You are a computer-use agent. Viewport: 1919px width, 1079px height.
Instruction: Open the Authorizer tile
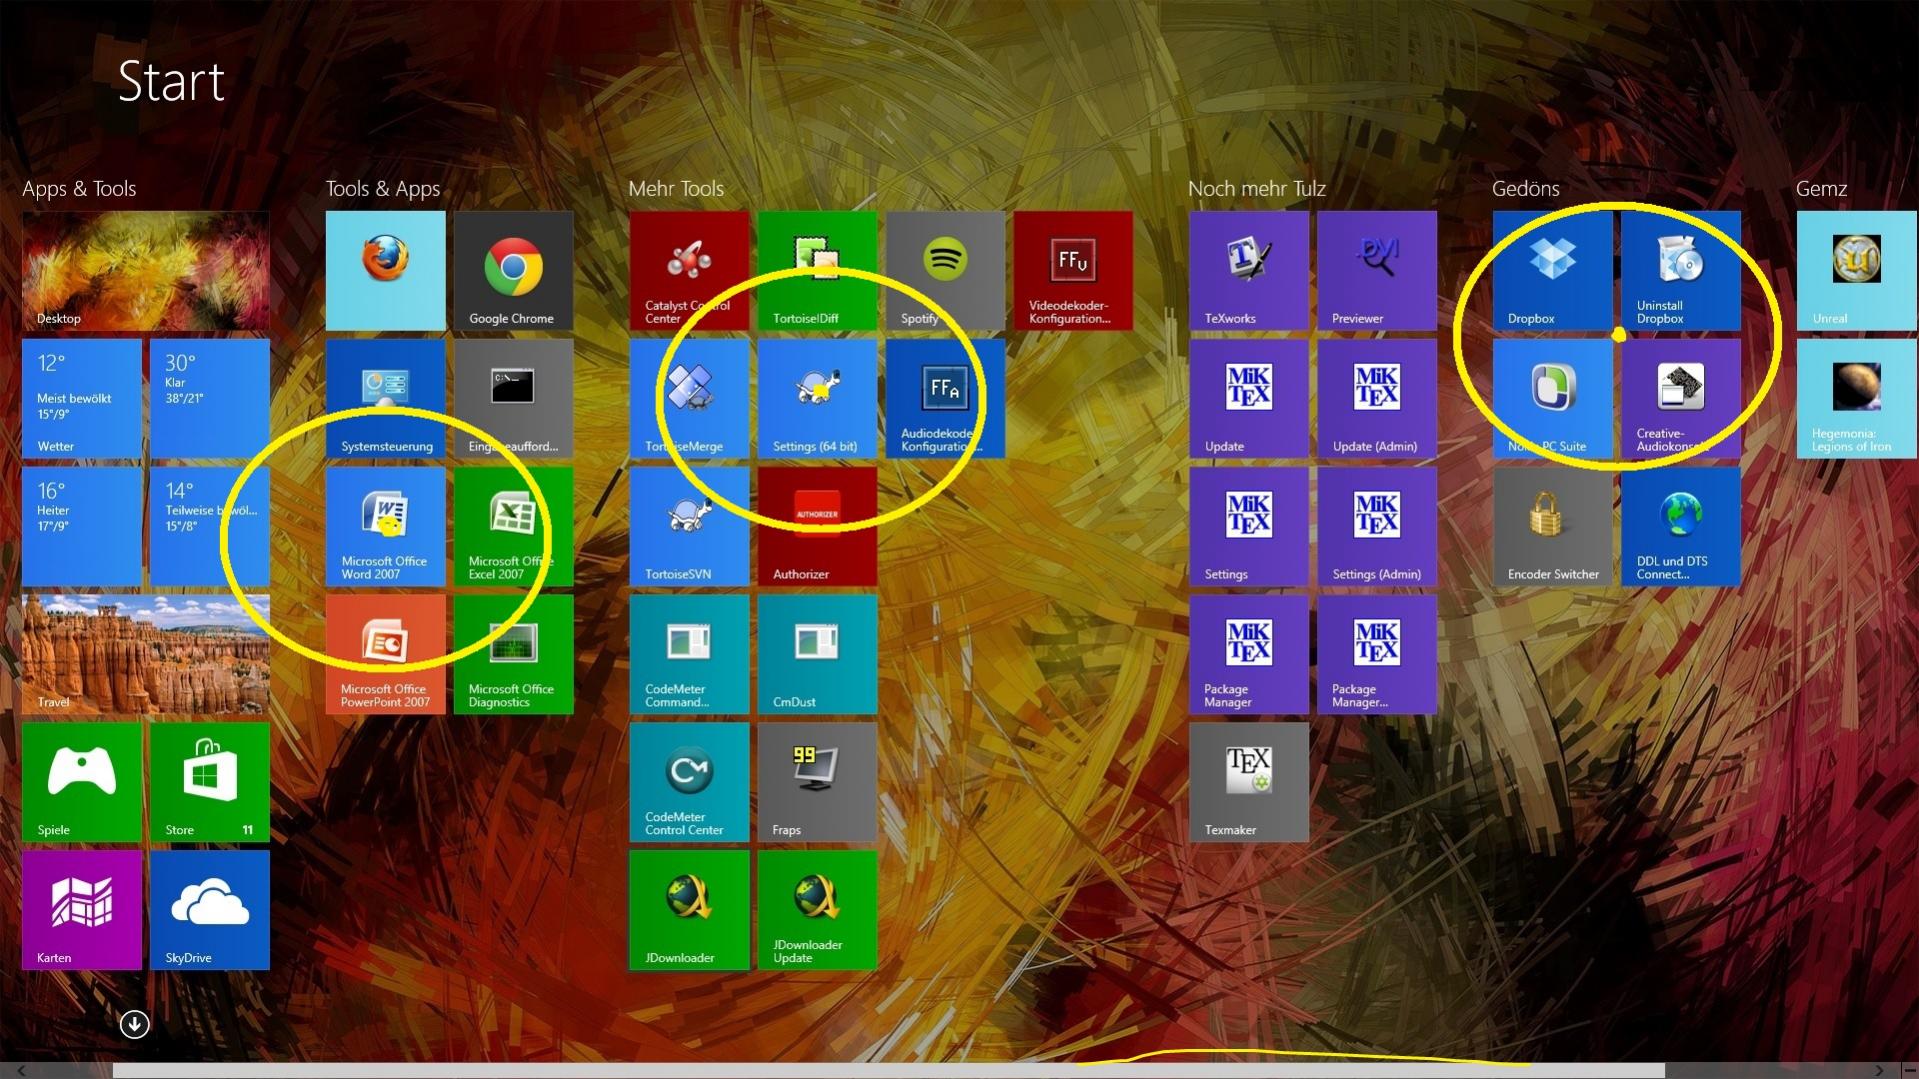[817, 526]
